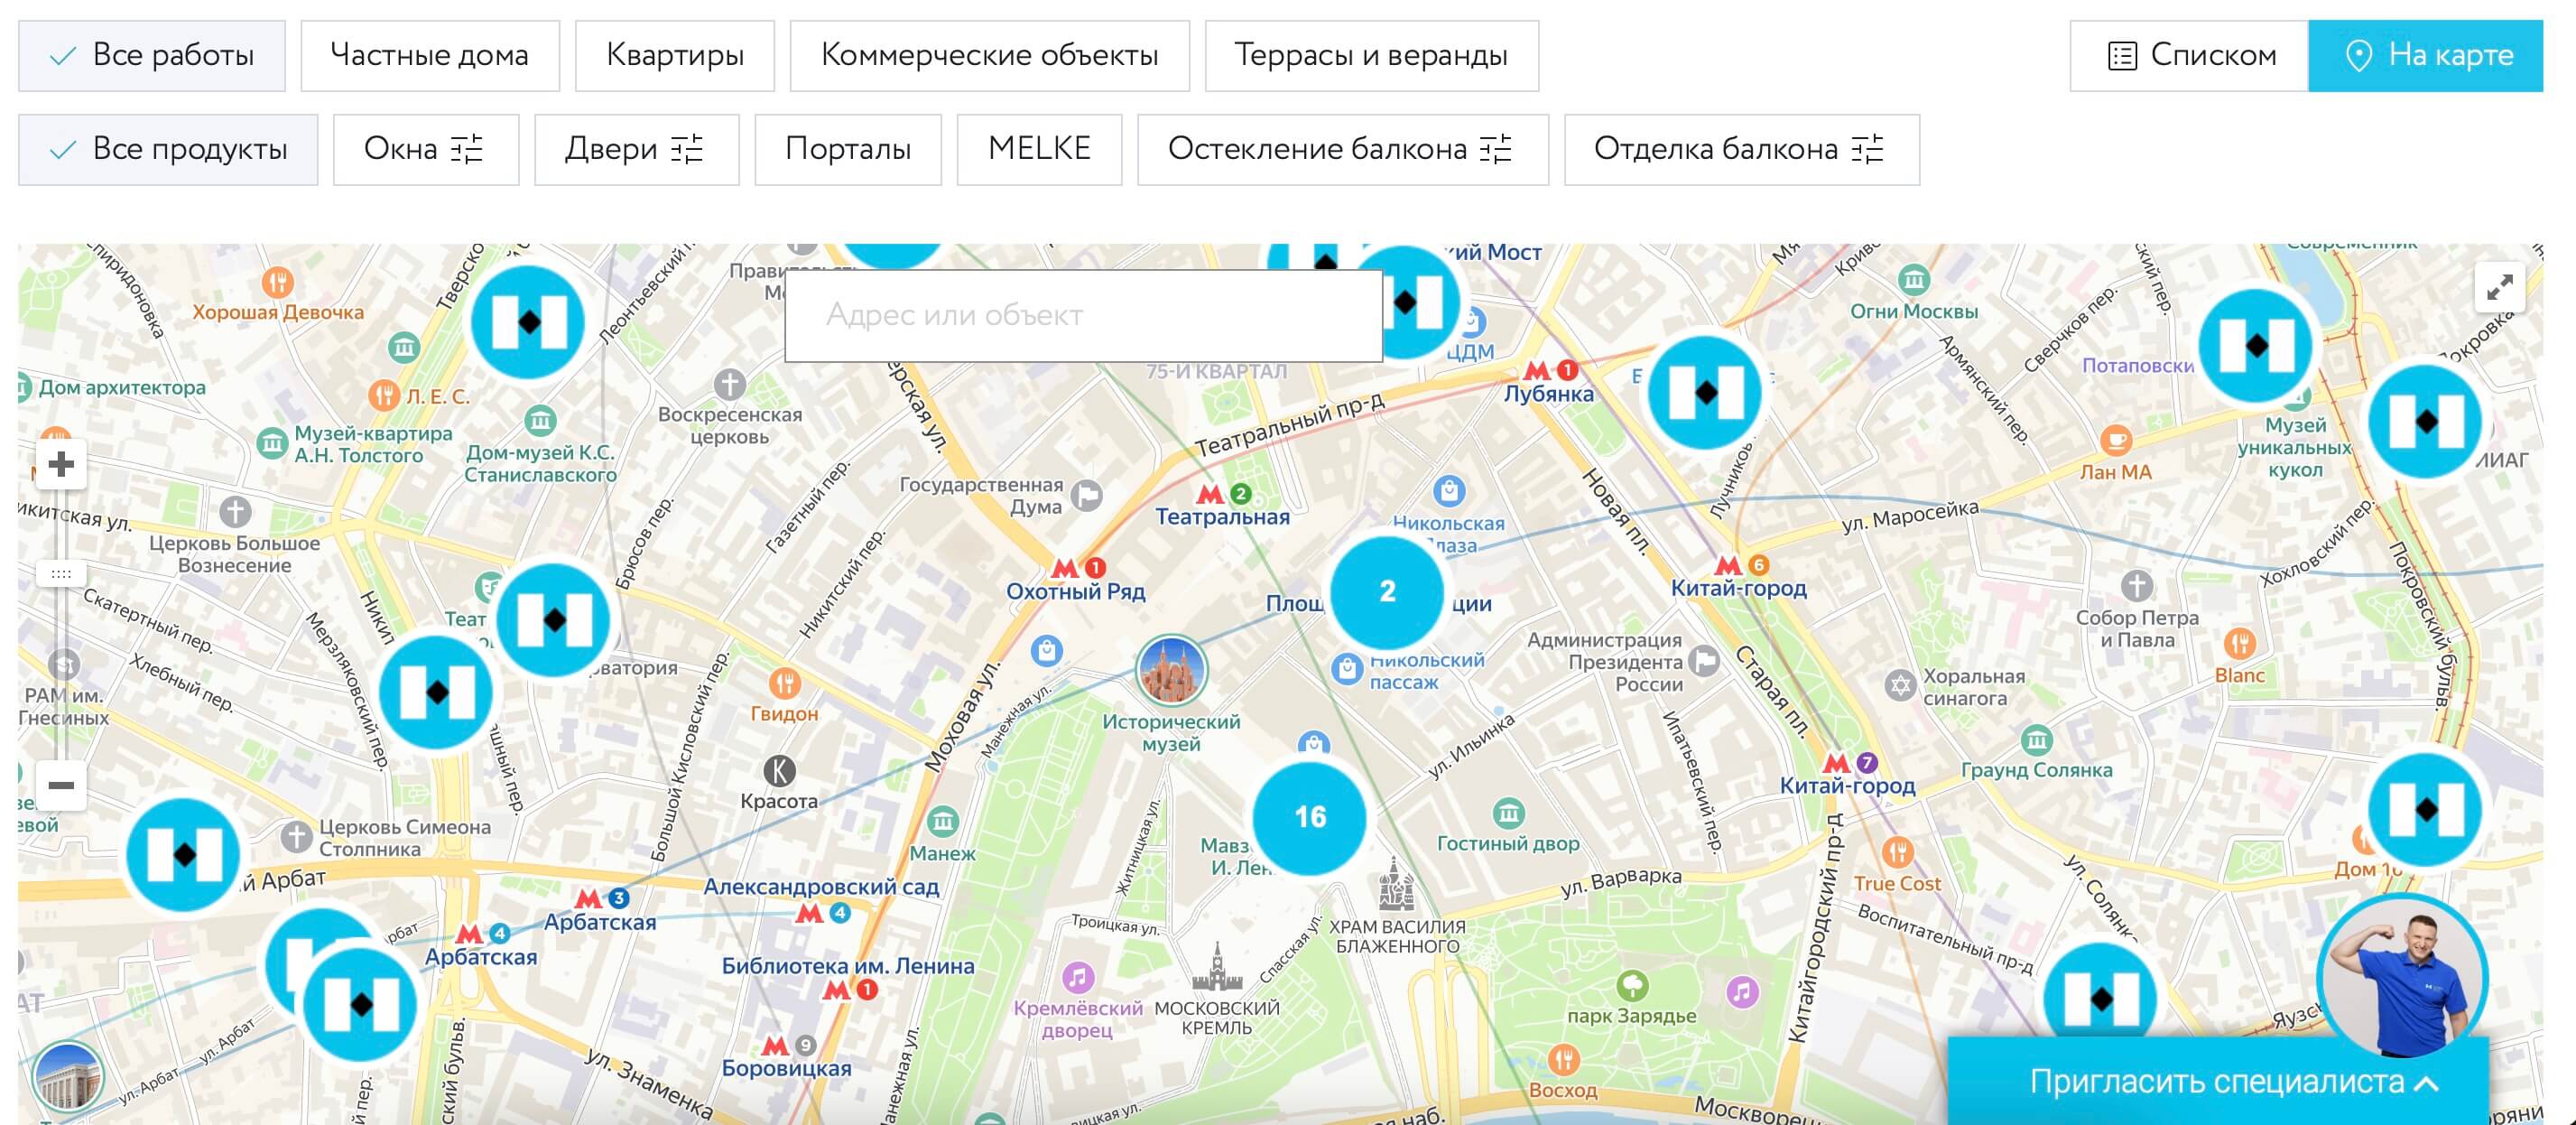Viewport: 2576px width, 1125px height.
Task: Click Хоральная синагога icon
Action: click(x=1899, y=686)
